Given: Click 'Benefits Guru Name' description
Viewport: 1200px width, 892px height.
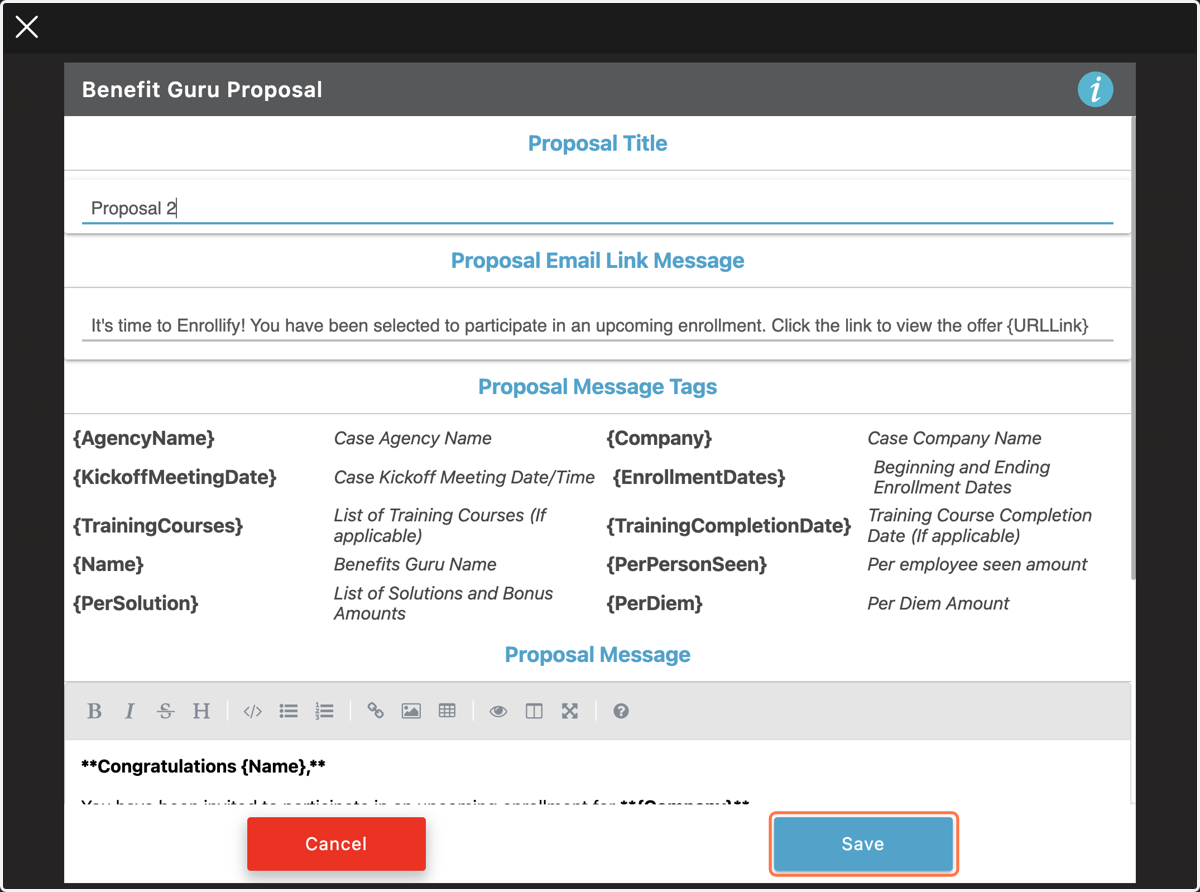Looking at the screenshot, I should 415,564.
